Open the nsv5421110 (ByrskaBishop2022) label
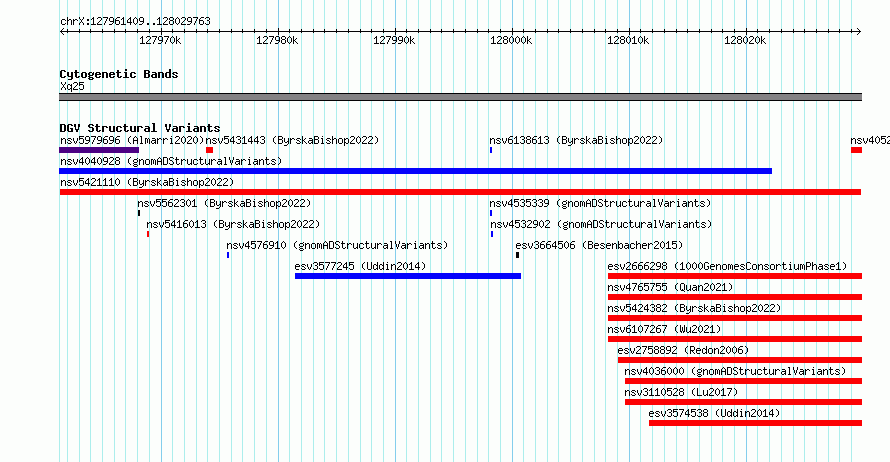This screenshot has height=462, width=890. point(147,182)
